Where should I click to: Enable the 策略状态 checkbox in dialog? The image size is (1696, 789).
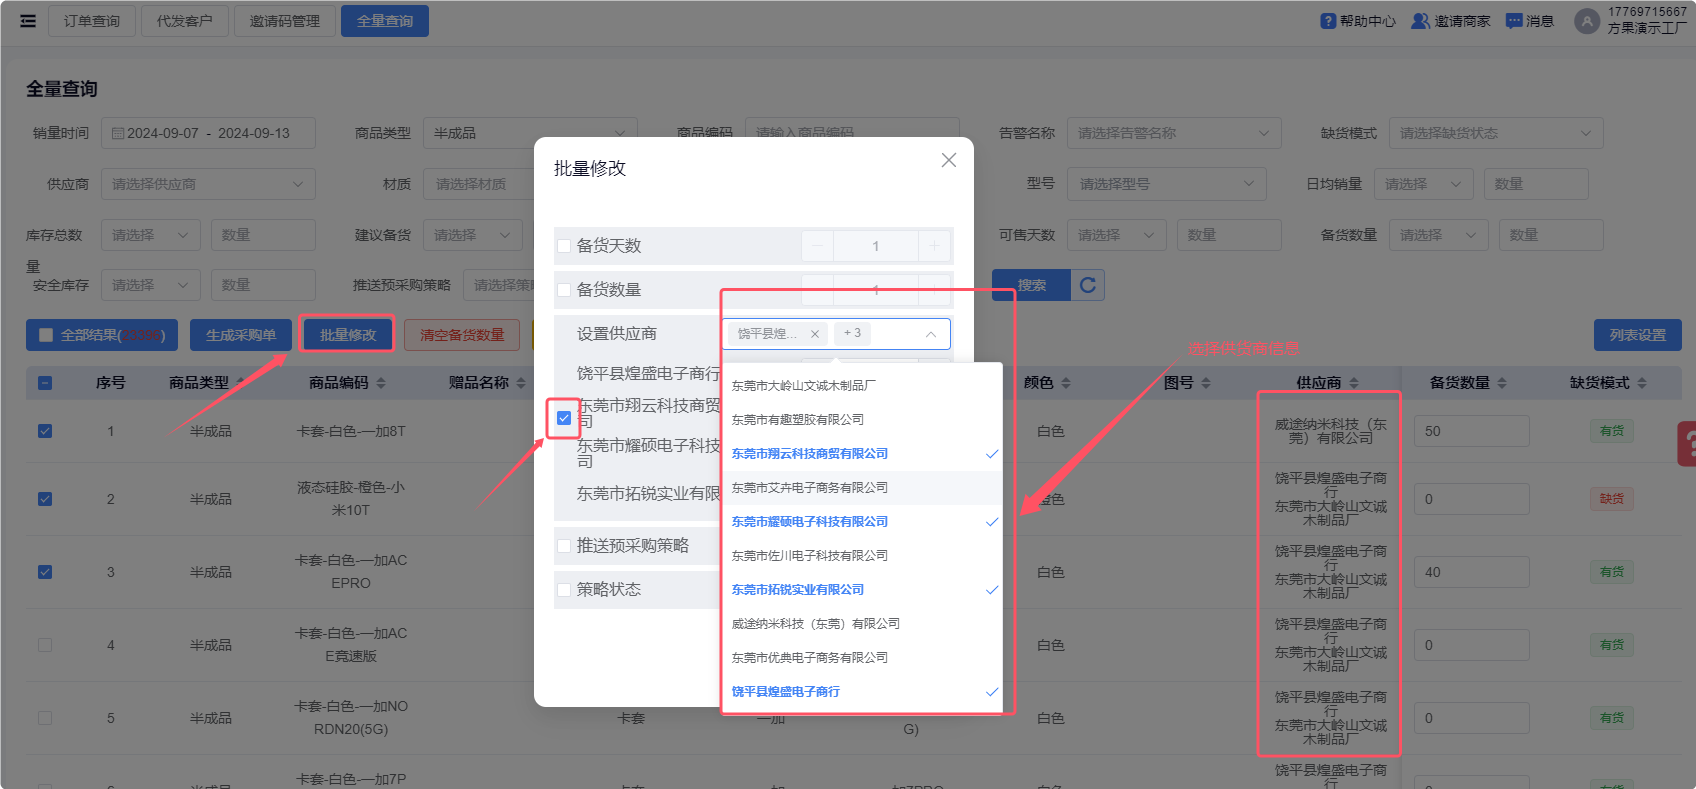coord(564,590)
